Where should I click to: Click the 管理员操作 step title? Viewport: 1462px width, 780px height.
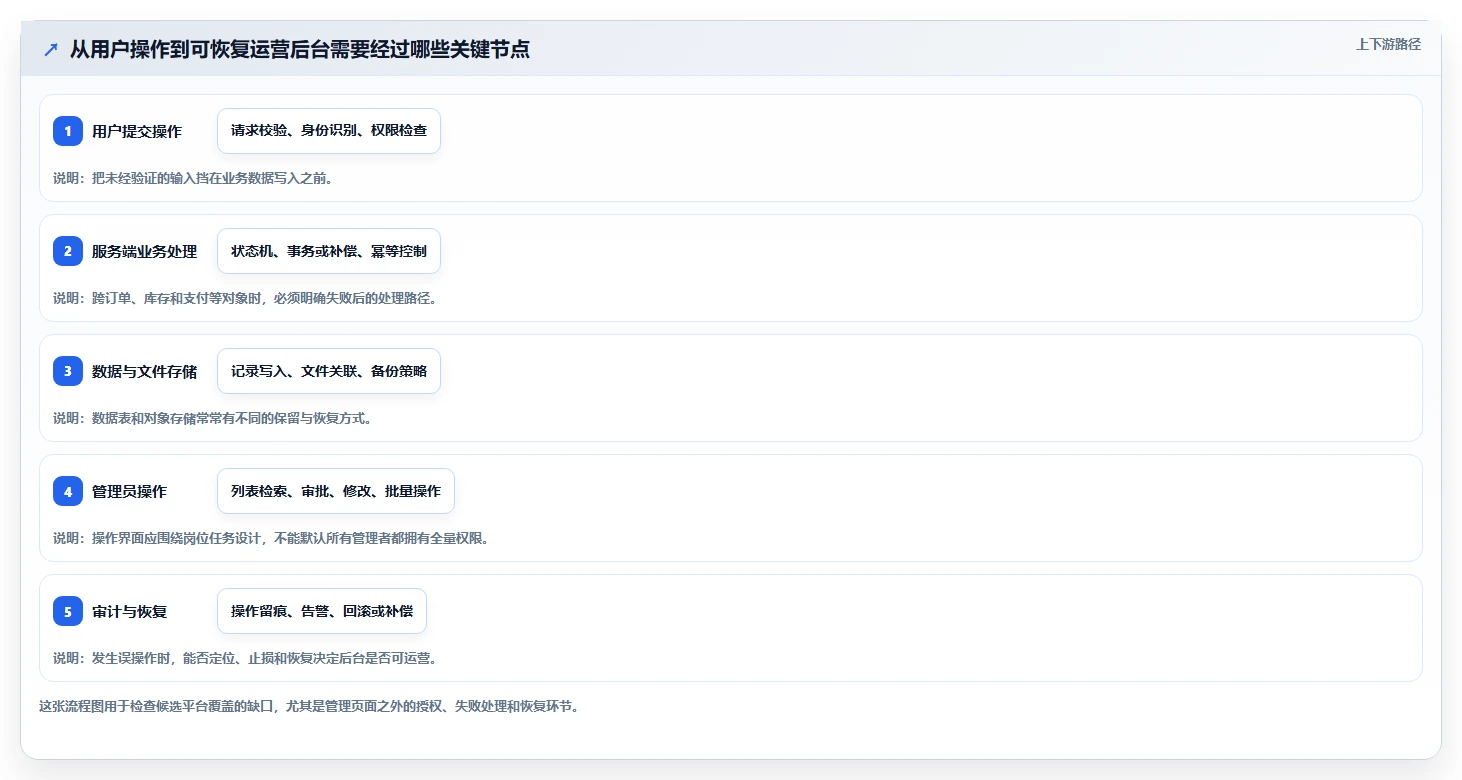(130, 492)
